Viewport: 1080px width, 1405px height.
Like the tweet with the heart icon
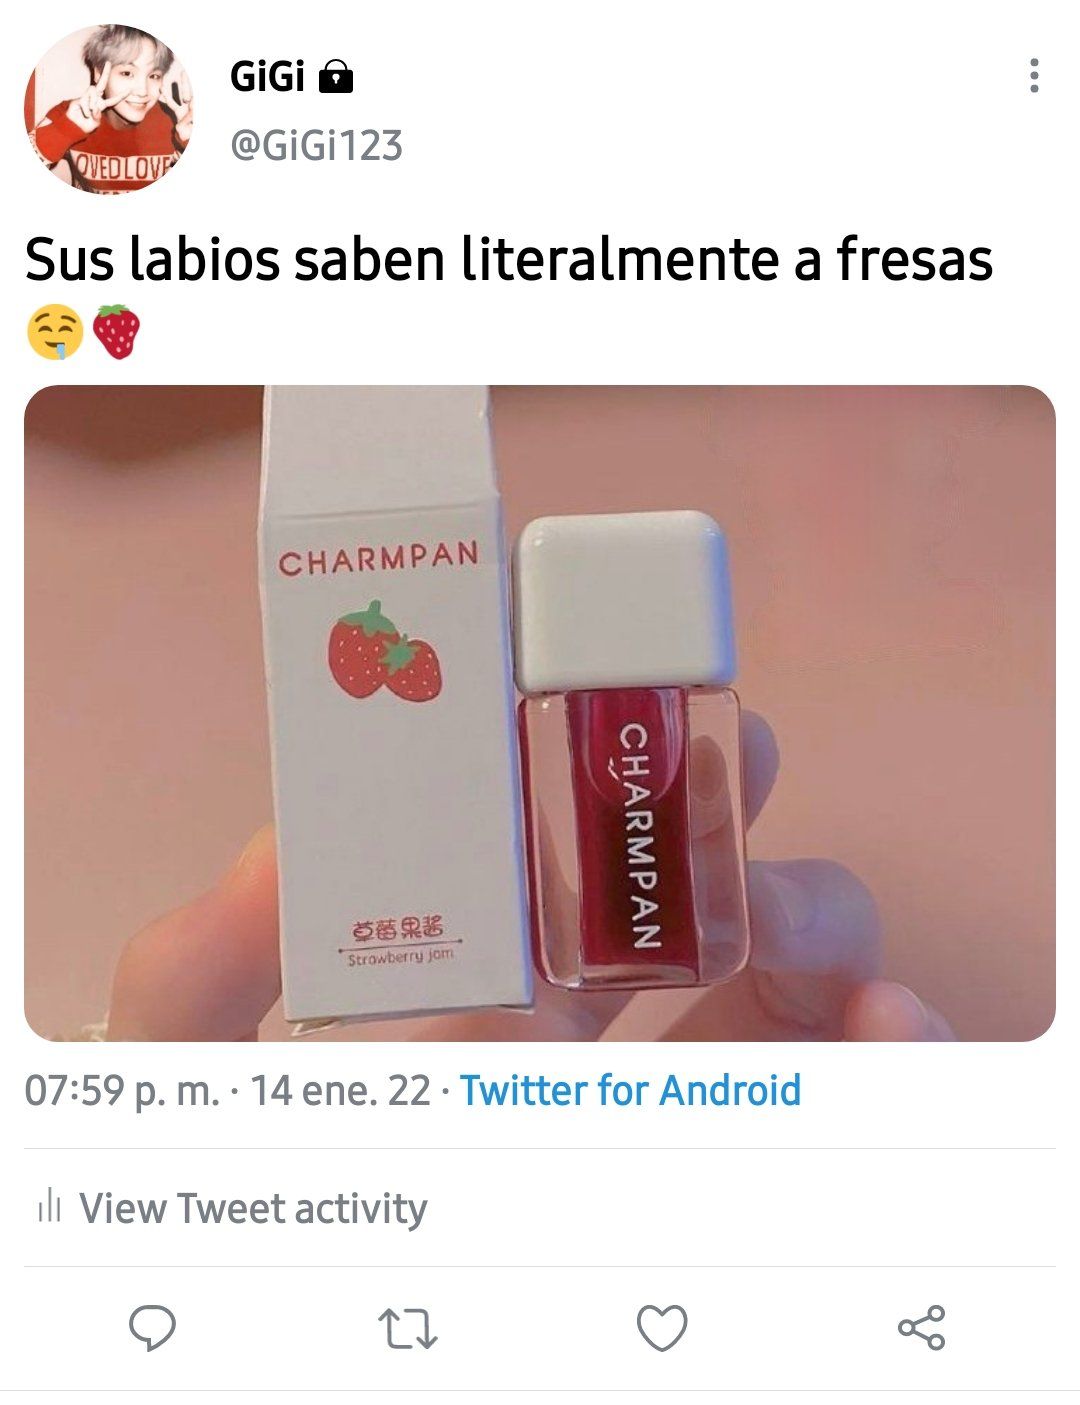662,1329
